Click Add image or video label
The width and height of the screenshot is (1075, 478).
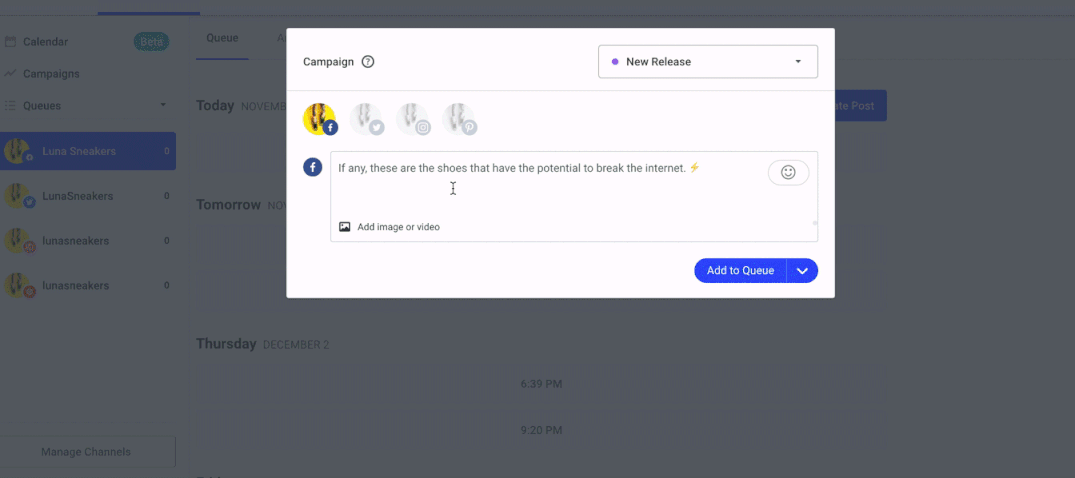click(x=398, y=227)
